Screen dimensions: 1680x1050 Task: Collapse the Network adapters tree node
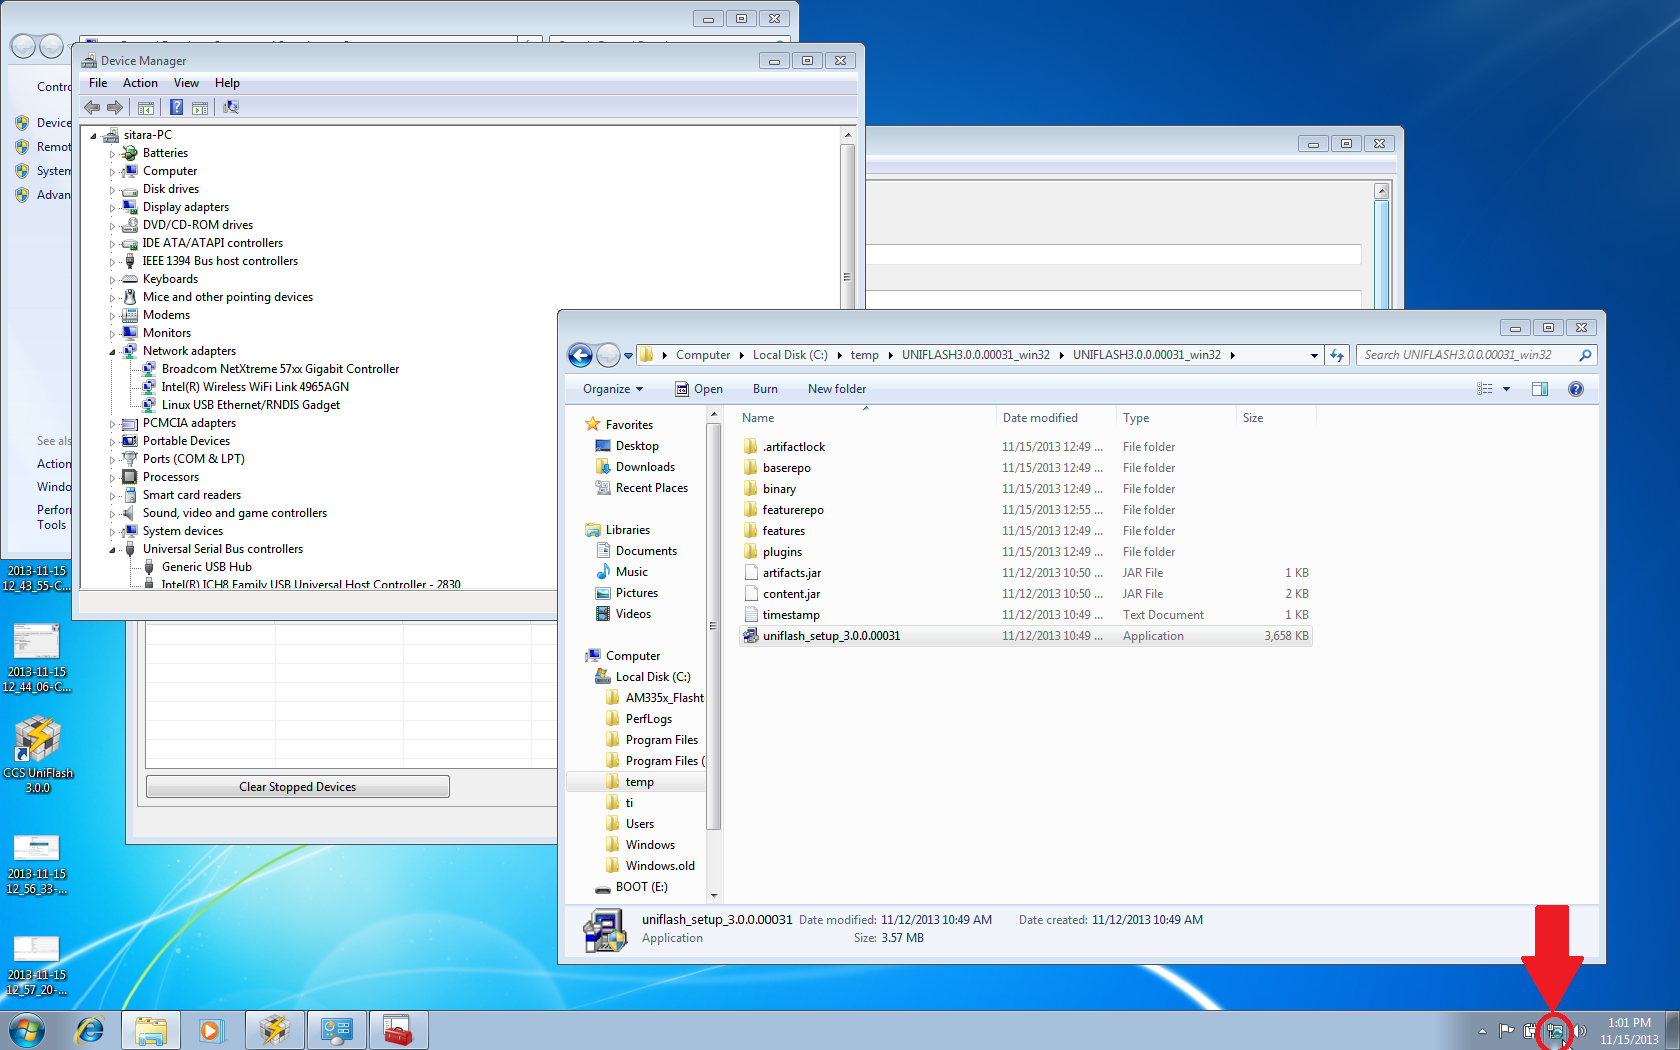[112, 352]
